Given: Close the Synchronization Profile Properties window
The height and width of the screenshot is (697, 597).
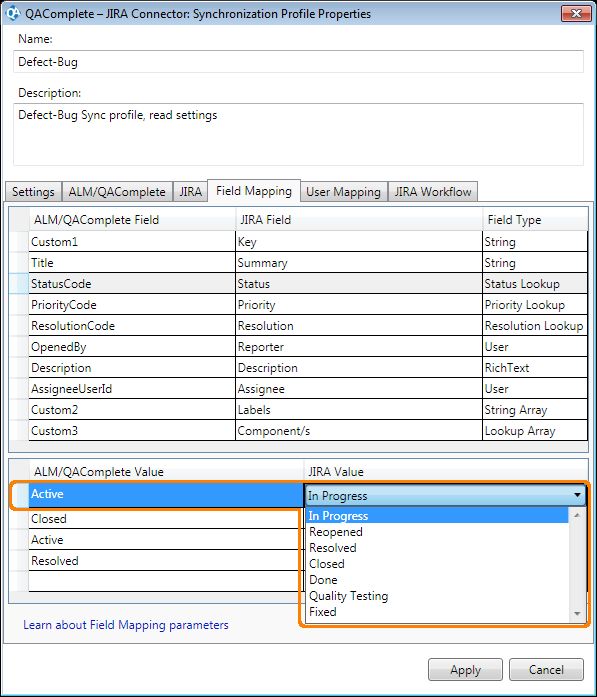Looking at the screenshot, I should tap(576, 13).
